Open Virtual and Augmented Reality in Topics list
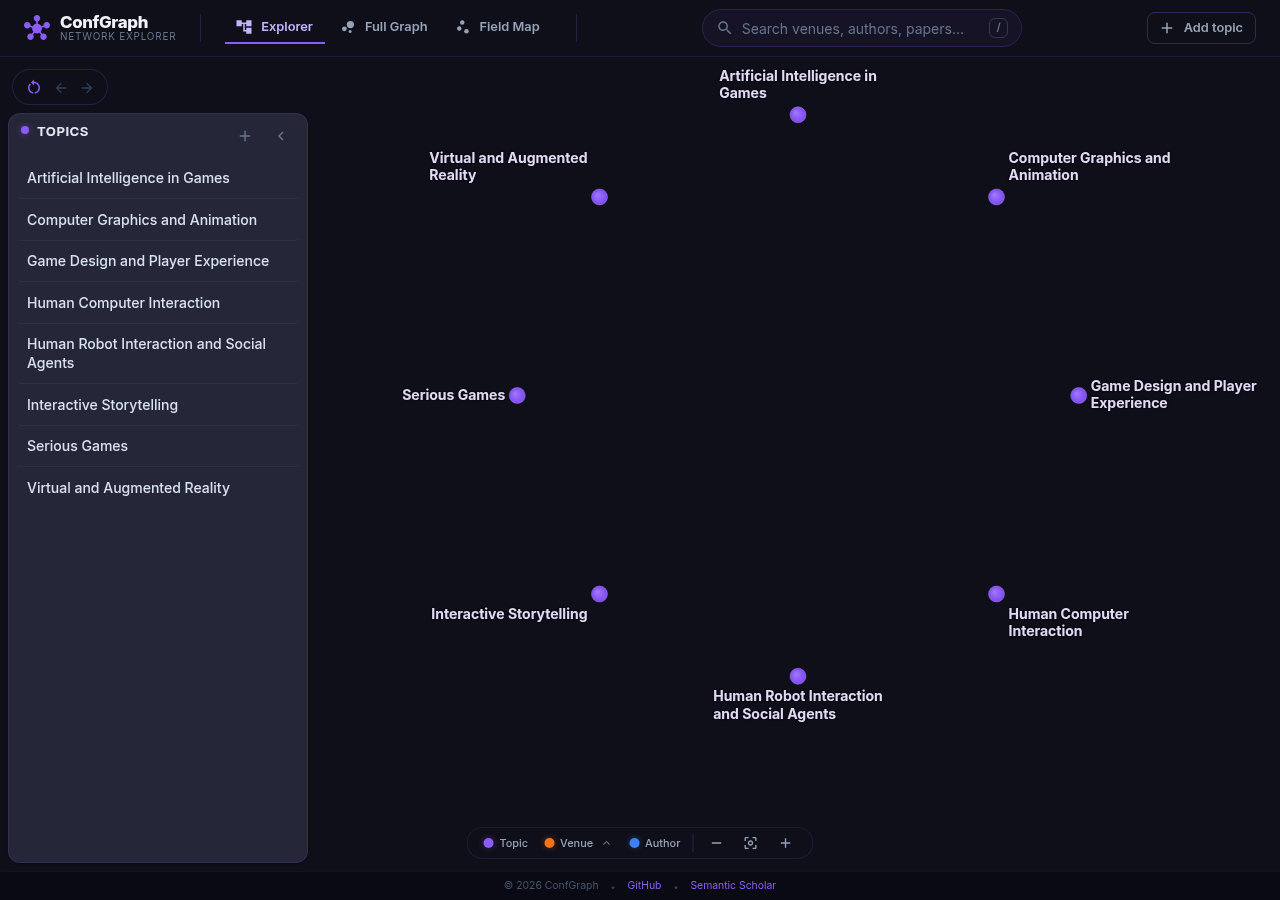 point(158,488)
